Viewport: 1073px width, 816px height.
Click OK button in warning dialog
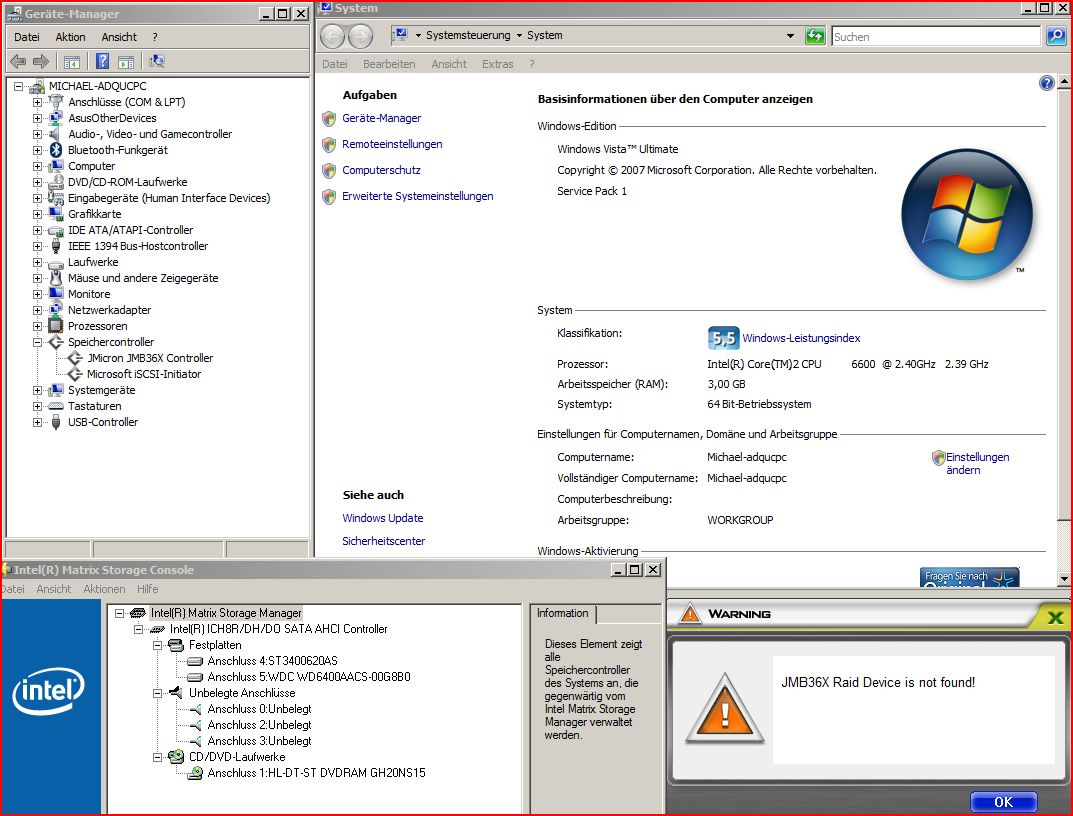[x=1003, y=802]
